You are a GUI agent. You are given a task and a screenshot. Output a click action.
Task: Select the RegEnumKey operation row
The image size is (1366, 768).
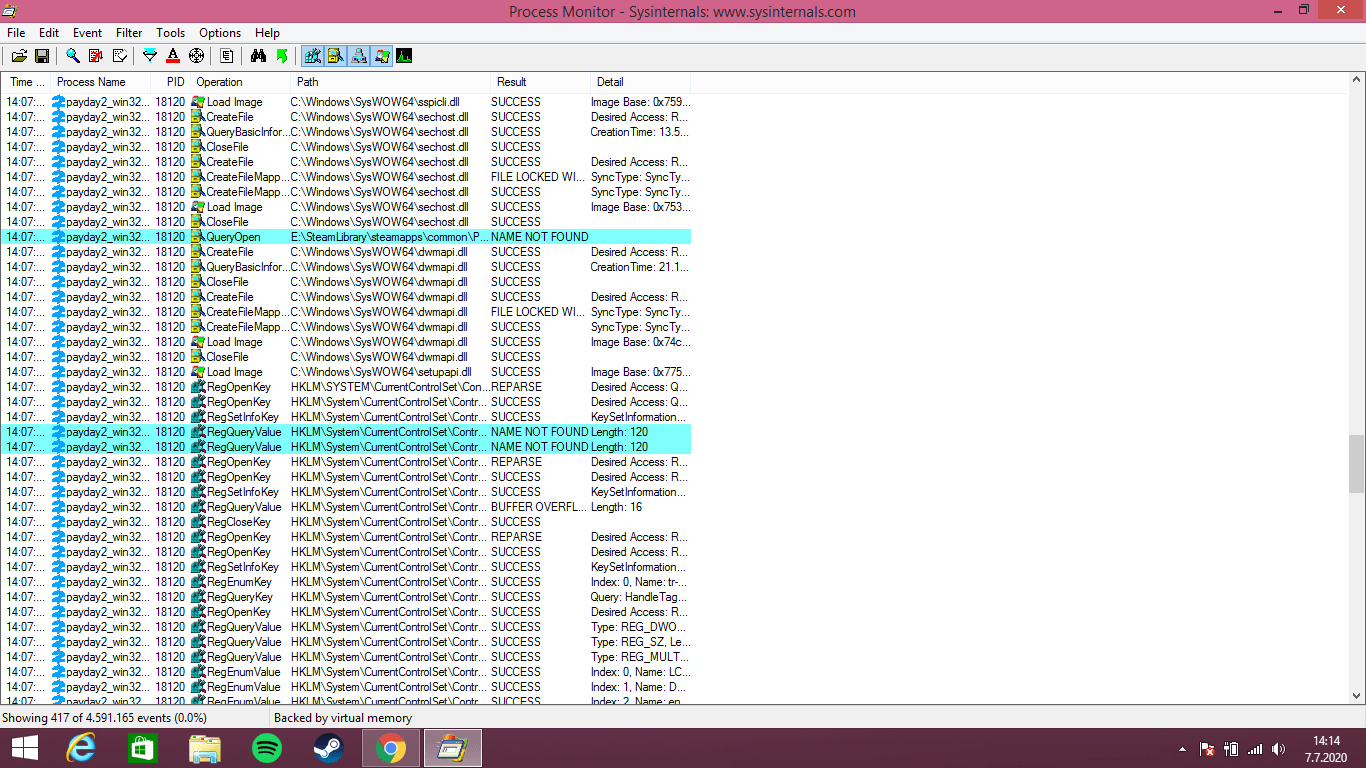point(346,582)
